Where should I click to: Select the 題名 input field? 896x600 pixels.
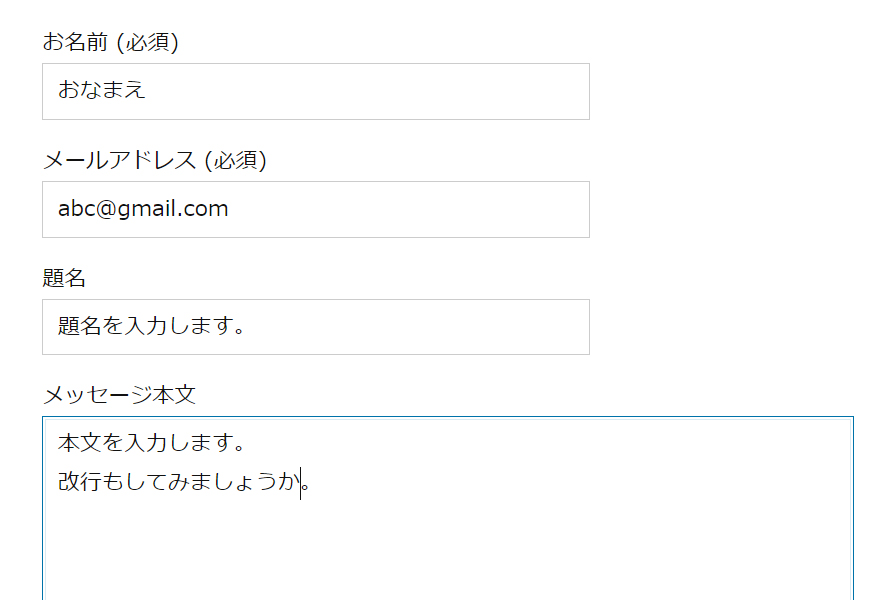315,327
